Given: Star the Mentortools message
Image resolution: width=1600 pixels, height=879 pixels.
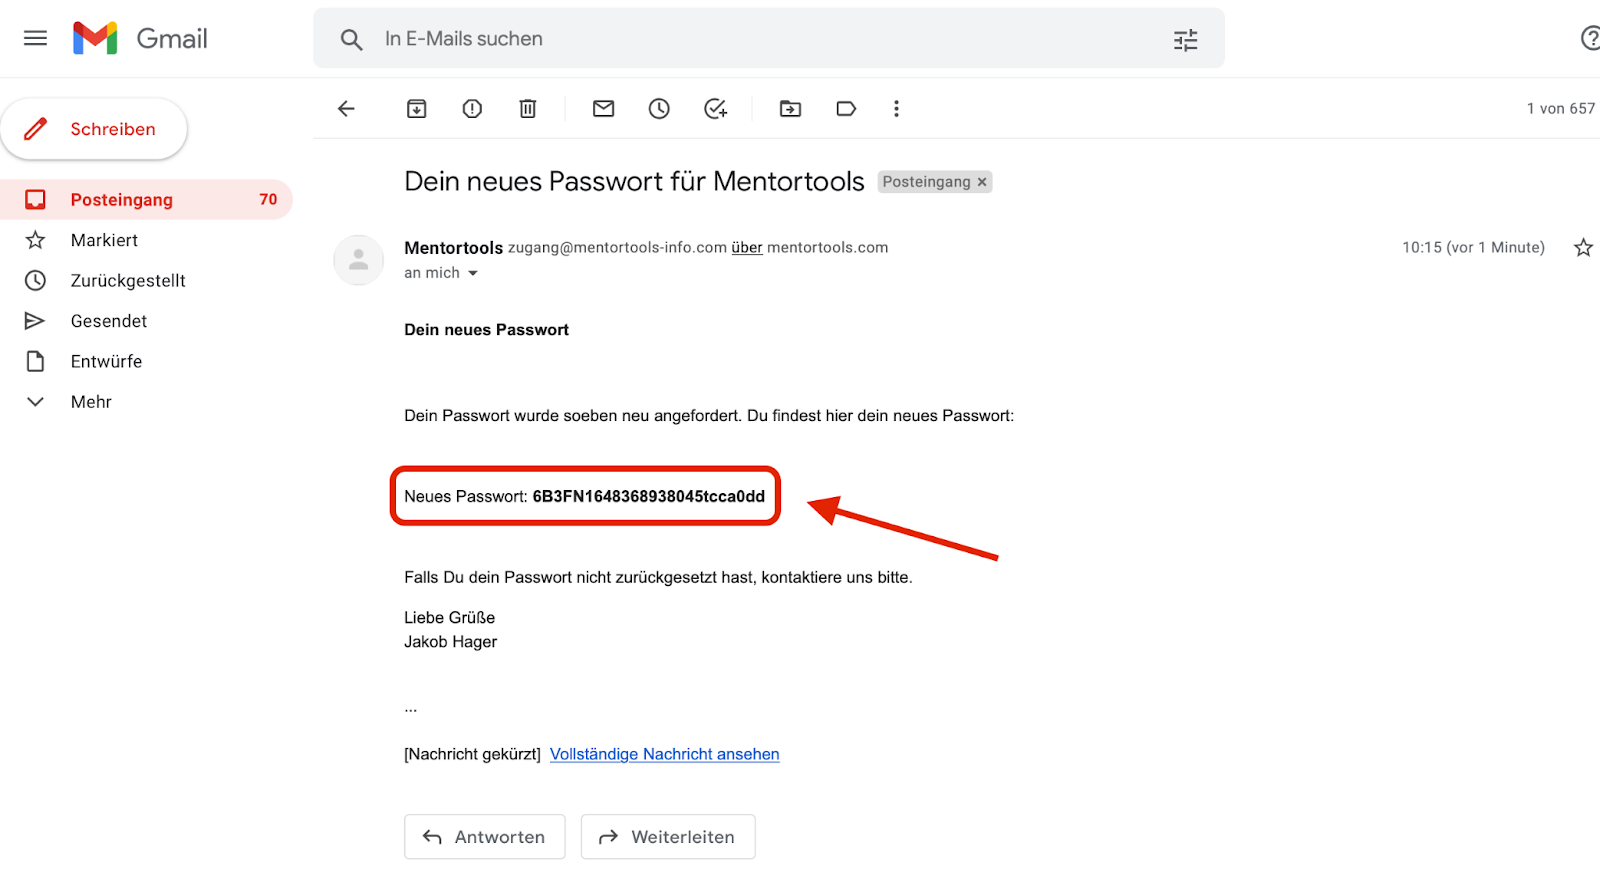Looking at the screenshot, I should 1583,247.
